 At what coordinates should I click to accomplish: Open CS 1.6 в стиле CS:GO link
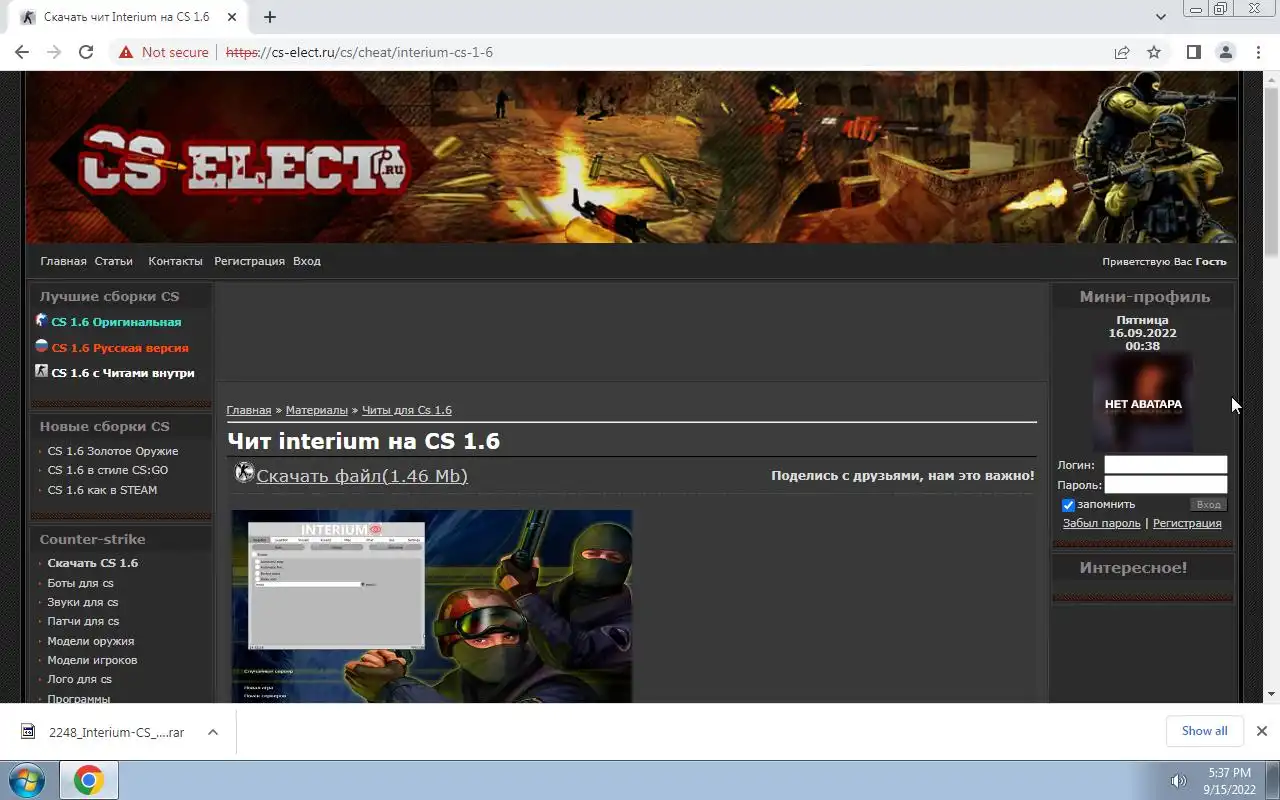coord(108,470)
